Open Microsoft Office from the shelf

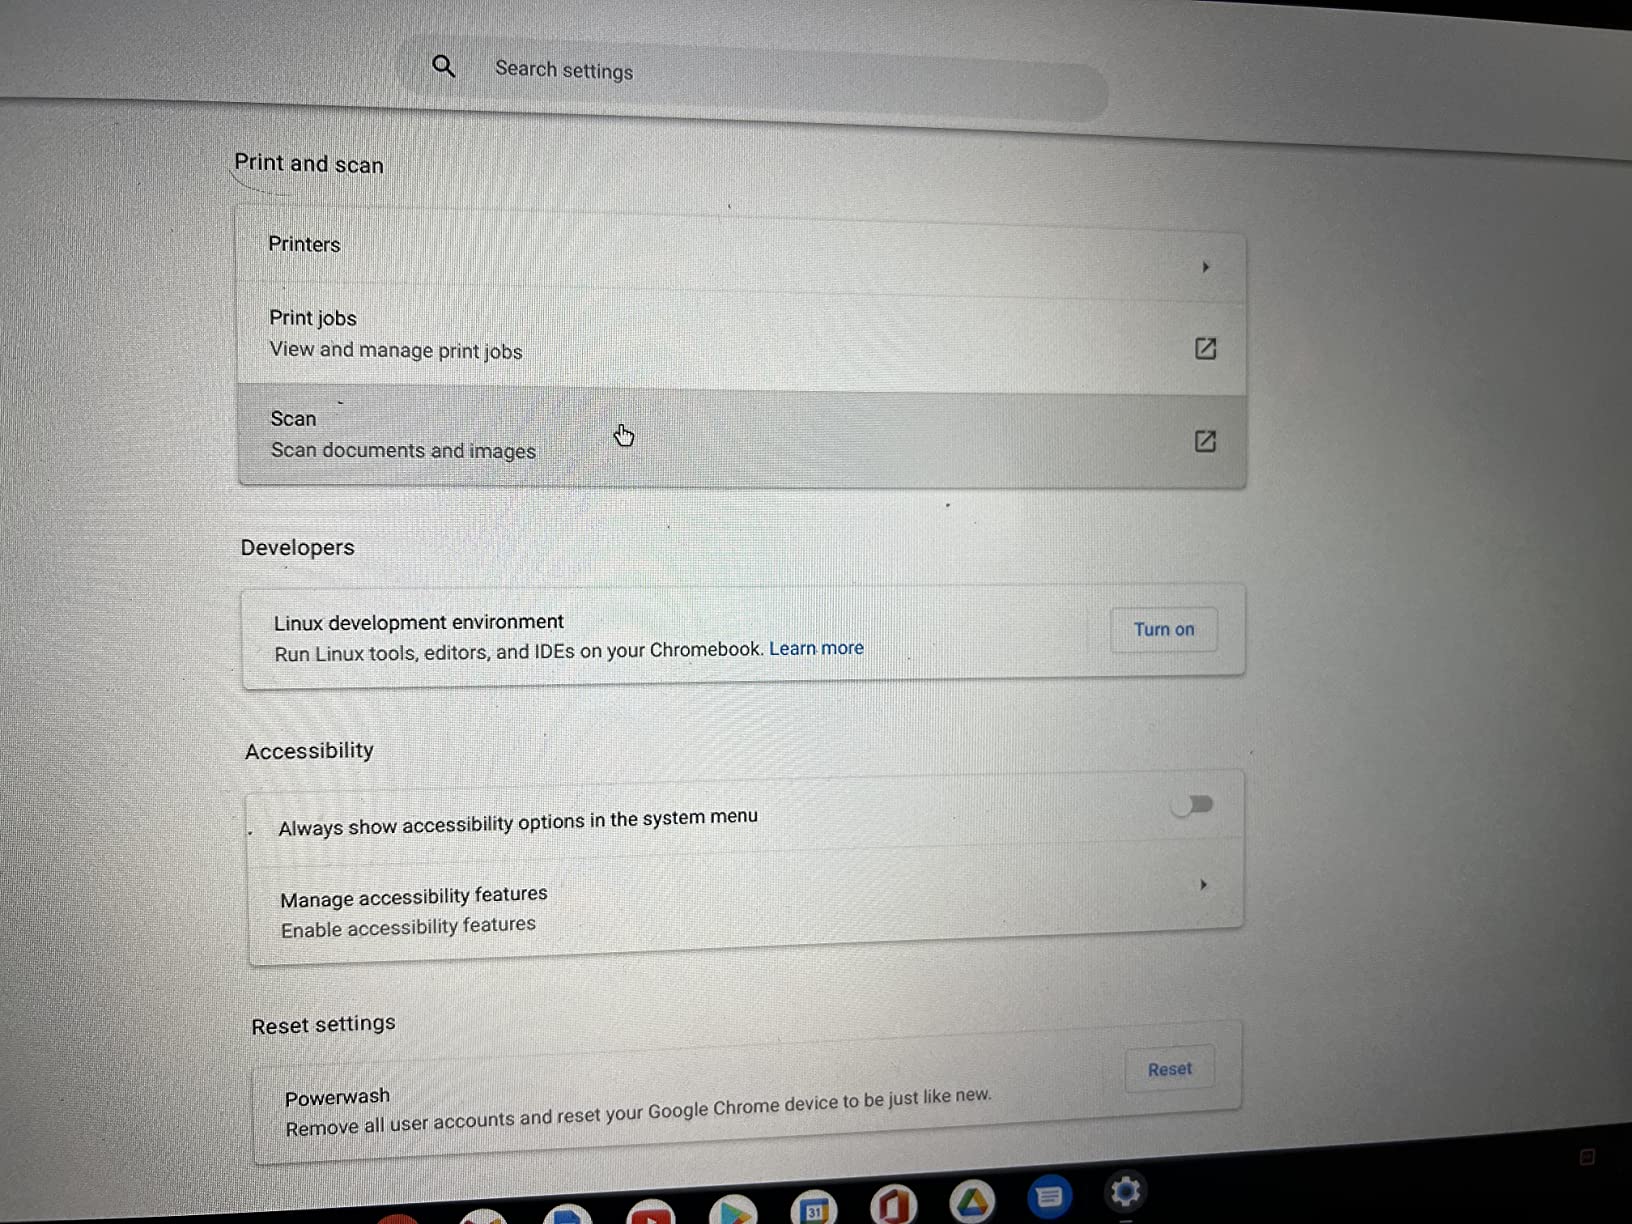pos(892,1203)
